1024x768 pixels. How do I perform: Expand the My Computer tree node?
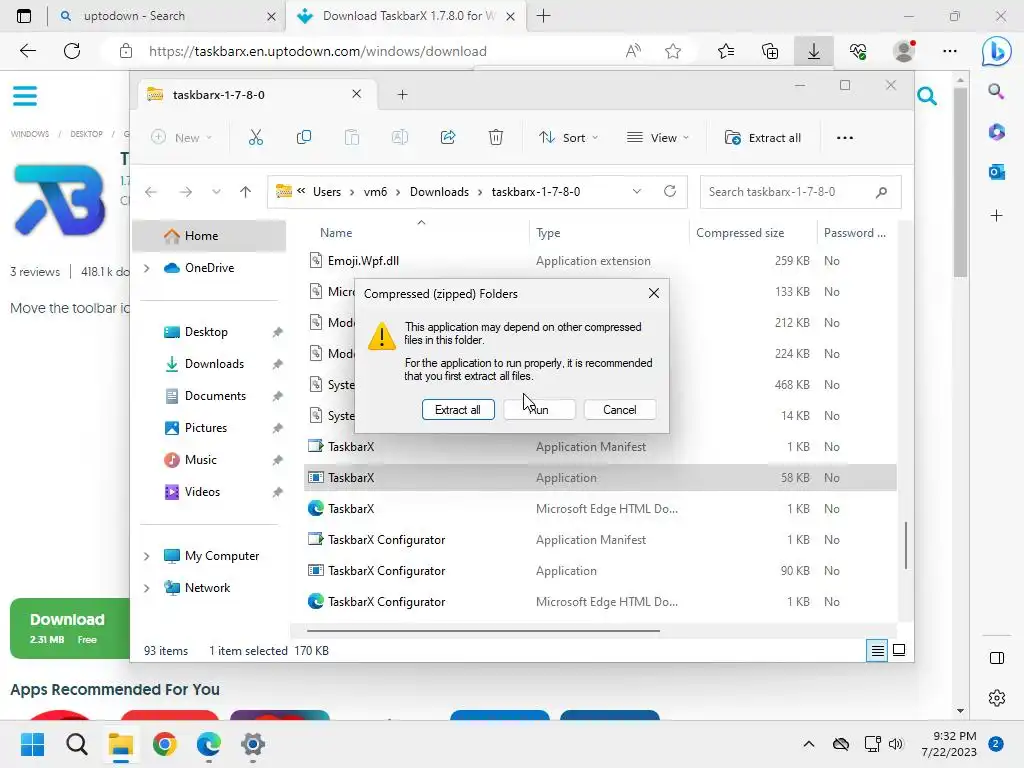tap(147, 556)
